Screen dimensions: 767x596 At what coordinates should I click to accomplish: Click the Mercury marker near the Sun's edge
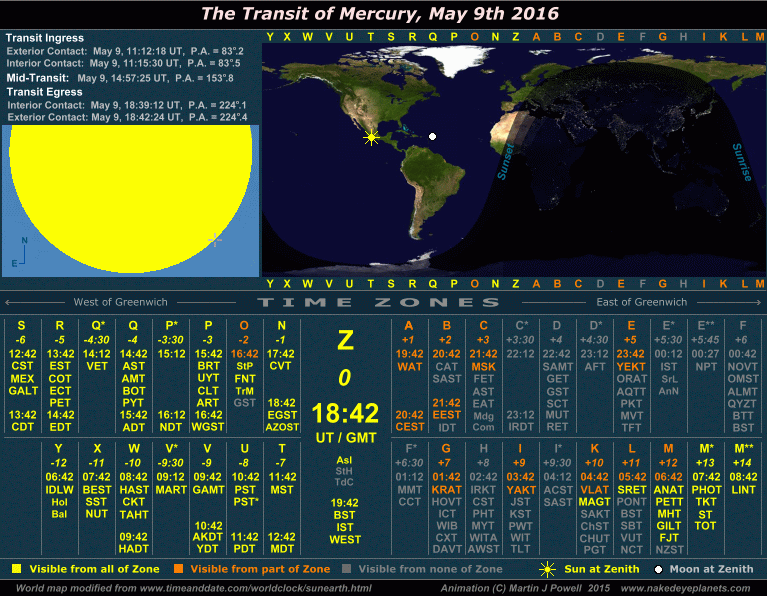(x=212, y=240)
